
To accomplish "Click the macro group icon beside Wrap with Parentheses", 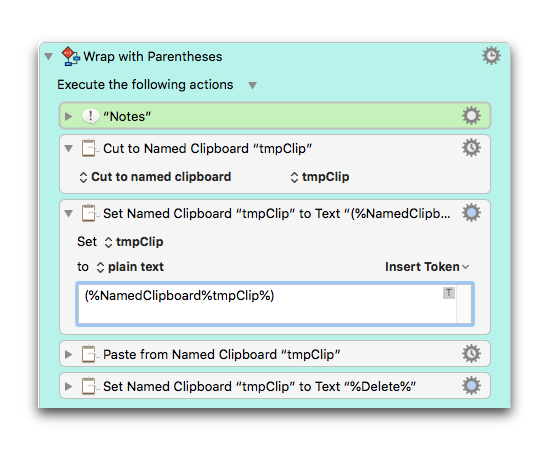I will [x=71, y=56].
